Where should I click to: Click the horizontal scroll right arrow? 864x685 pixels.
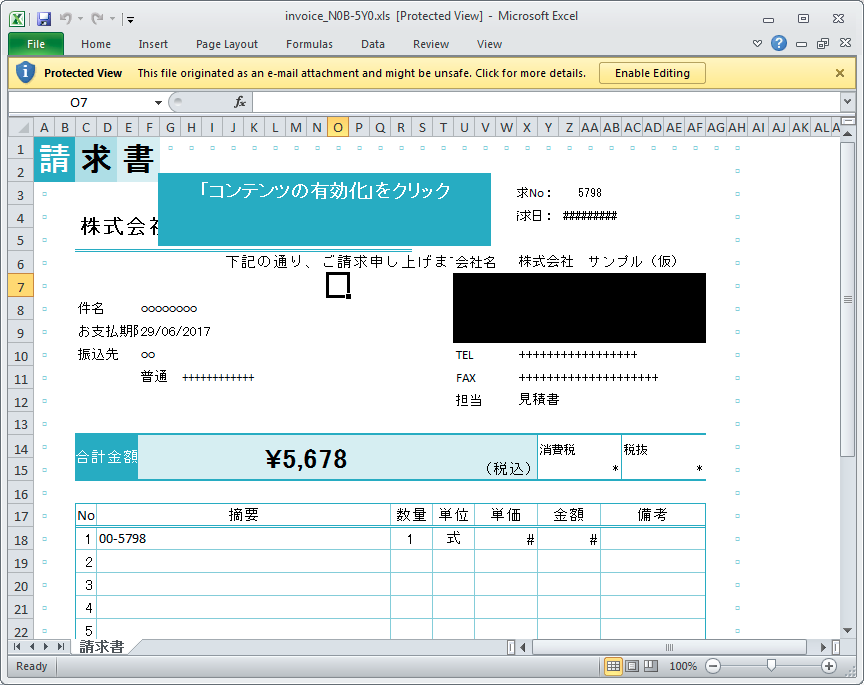[x=823, y=647]
